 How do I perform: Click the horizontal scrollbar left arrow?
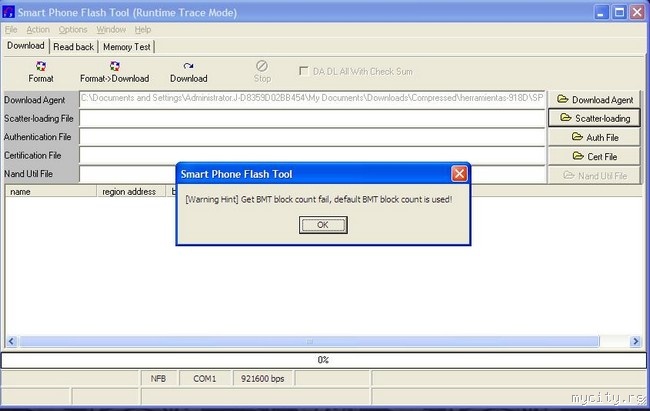click(11, 341)
